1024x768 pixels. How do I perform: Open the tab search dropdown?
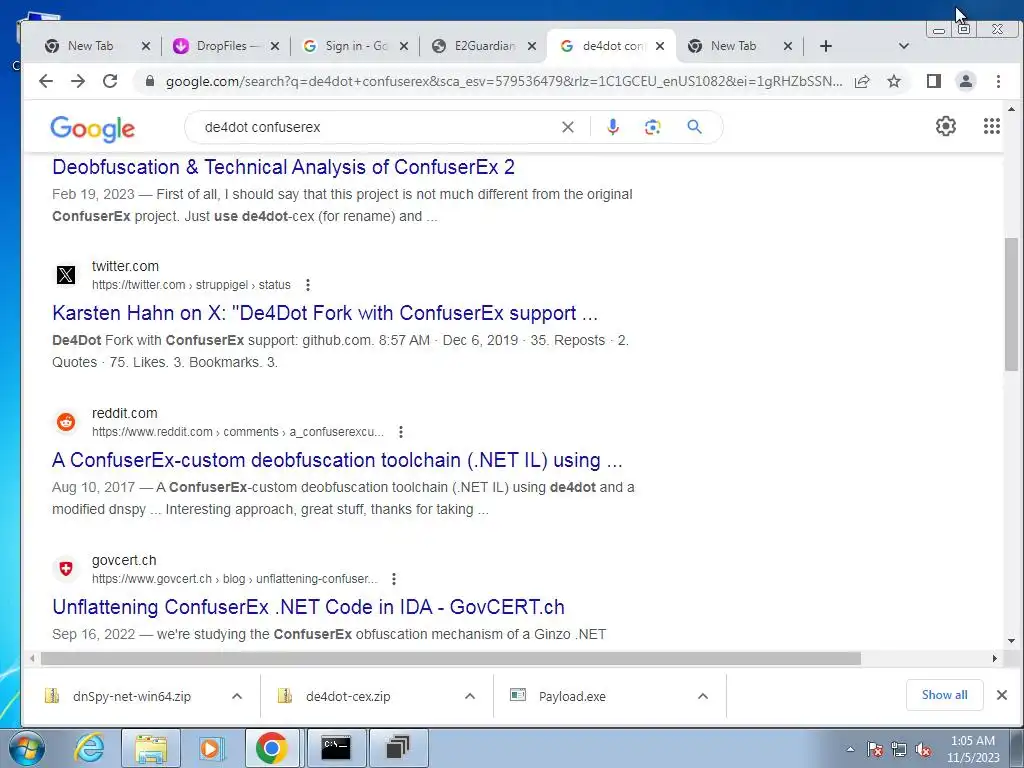pyautogui.click(x=904, y=46)
